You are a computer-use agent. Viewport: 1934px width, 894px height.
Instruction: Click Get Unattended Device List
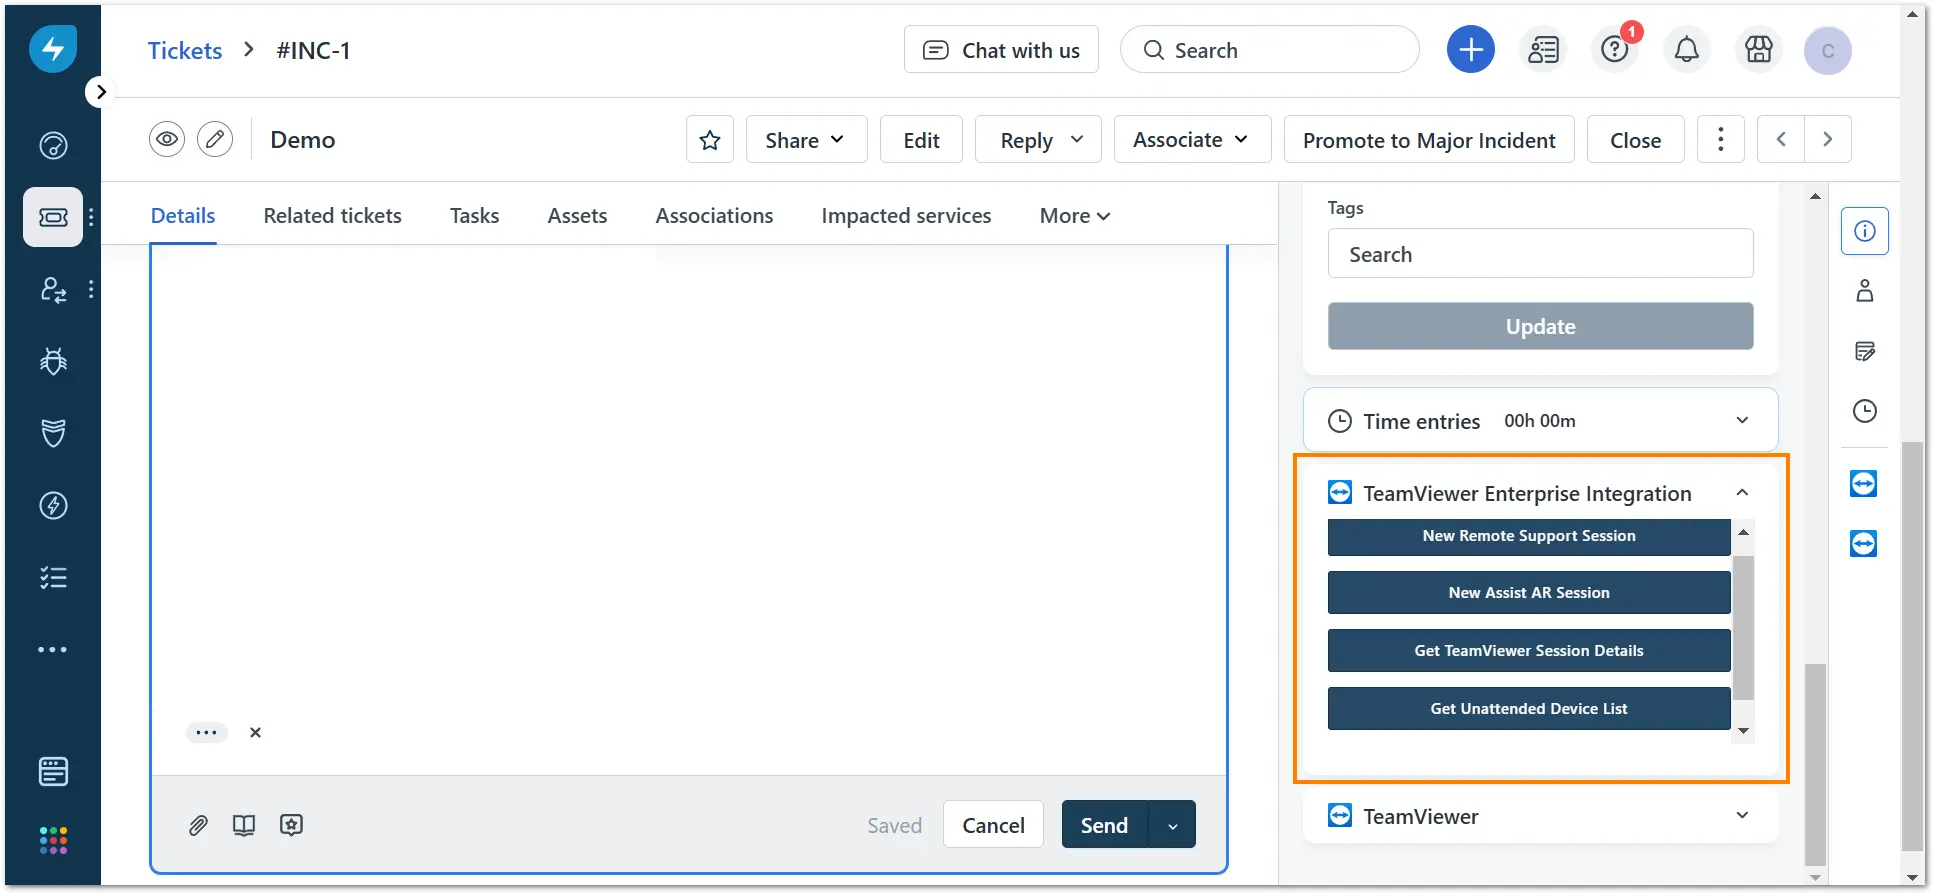tap(1529, 709)
